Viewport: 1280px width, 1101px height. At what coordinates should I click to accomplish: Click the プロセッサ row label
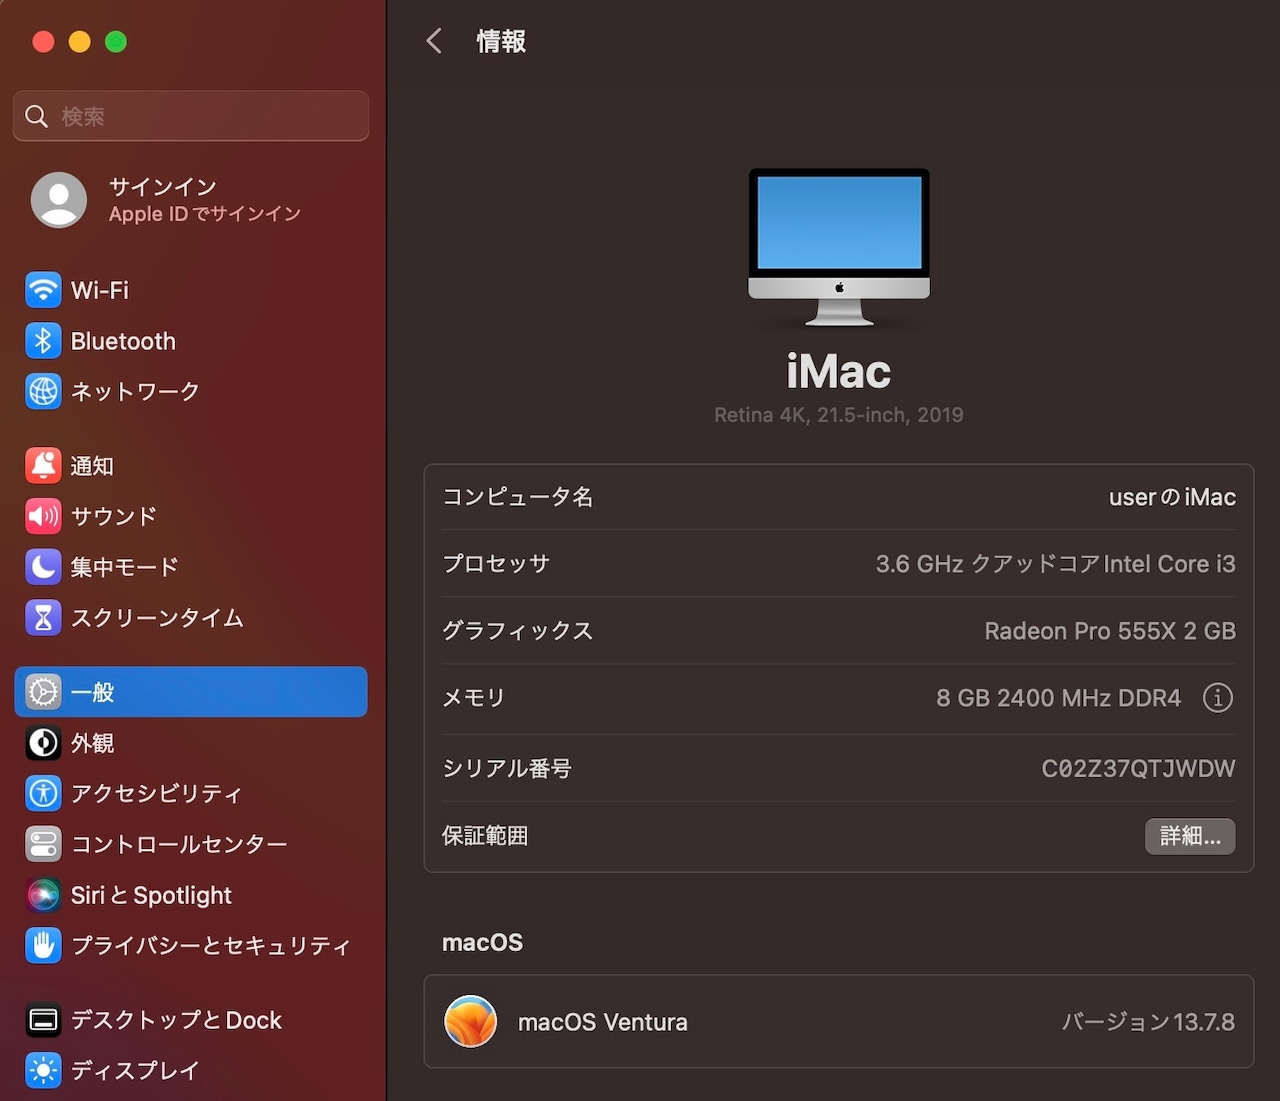[496, 564]
